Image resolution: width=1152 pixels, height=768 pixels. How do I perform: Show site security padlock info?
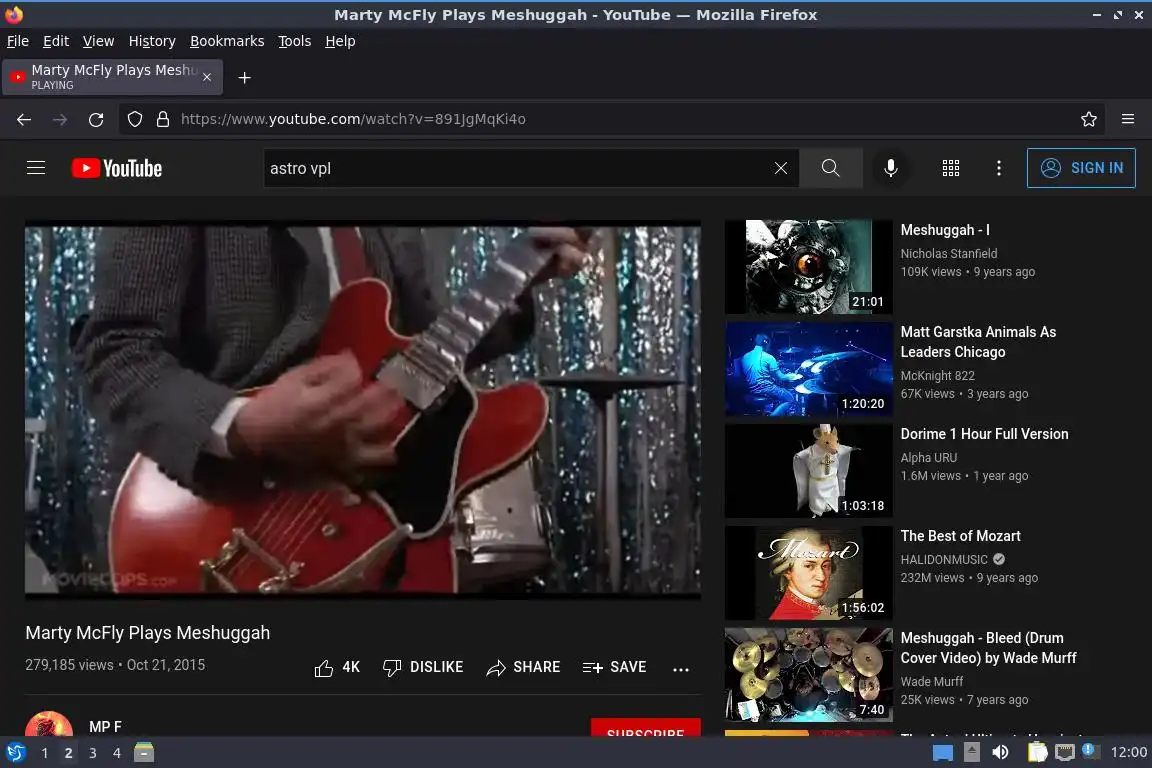pyautogui.click(x=163, y=119)
